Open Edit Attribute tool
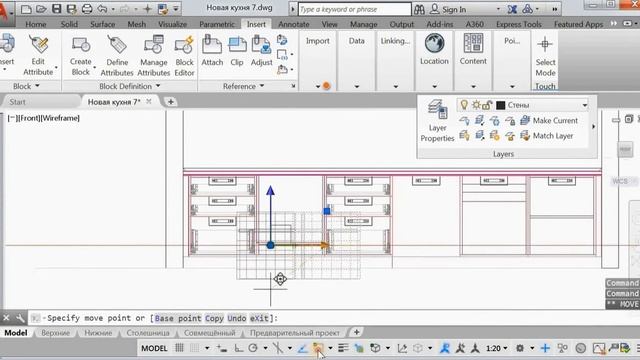Screen dimensions: 640x360 point(38,55)
